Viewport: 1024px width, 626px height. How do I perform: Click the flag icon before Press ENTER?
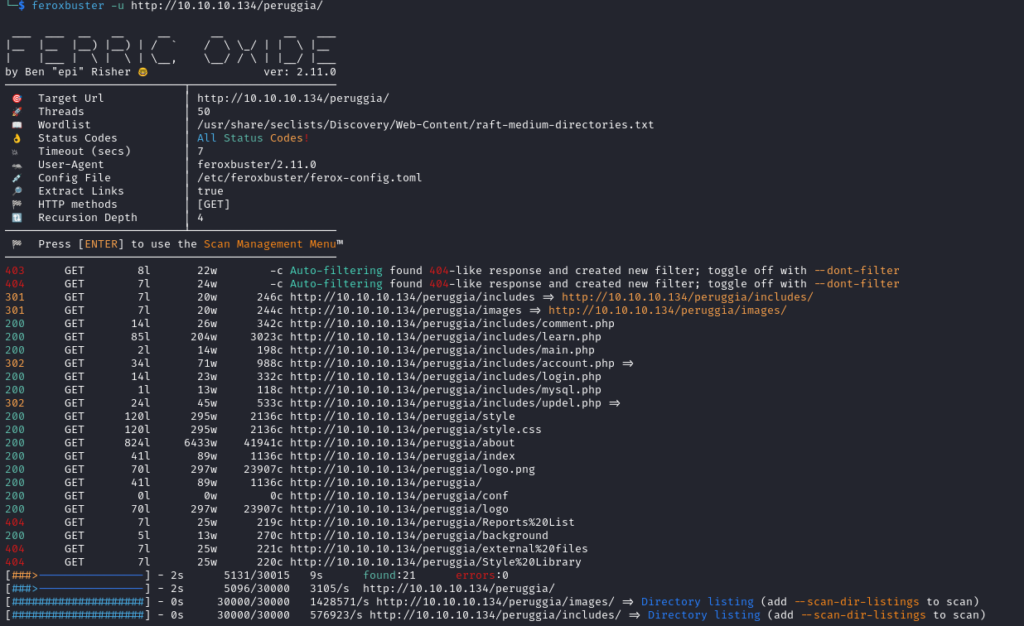click(16, 244)
